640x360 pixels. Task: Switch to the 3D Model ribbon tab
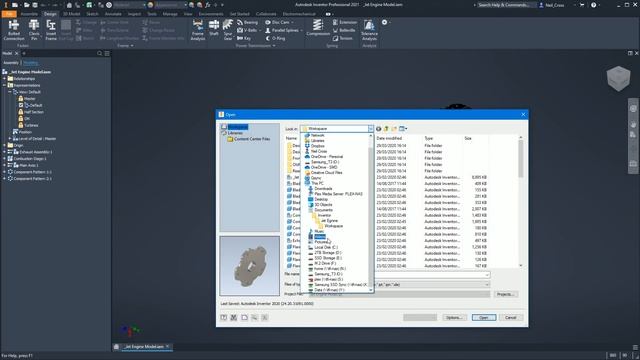click(x=71, y=14)
